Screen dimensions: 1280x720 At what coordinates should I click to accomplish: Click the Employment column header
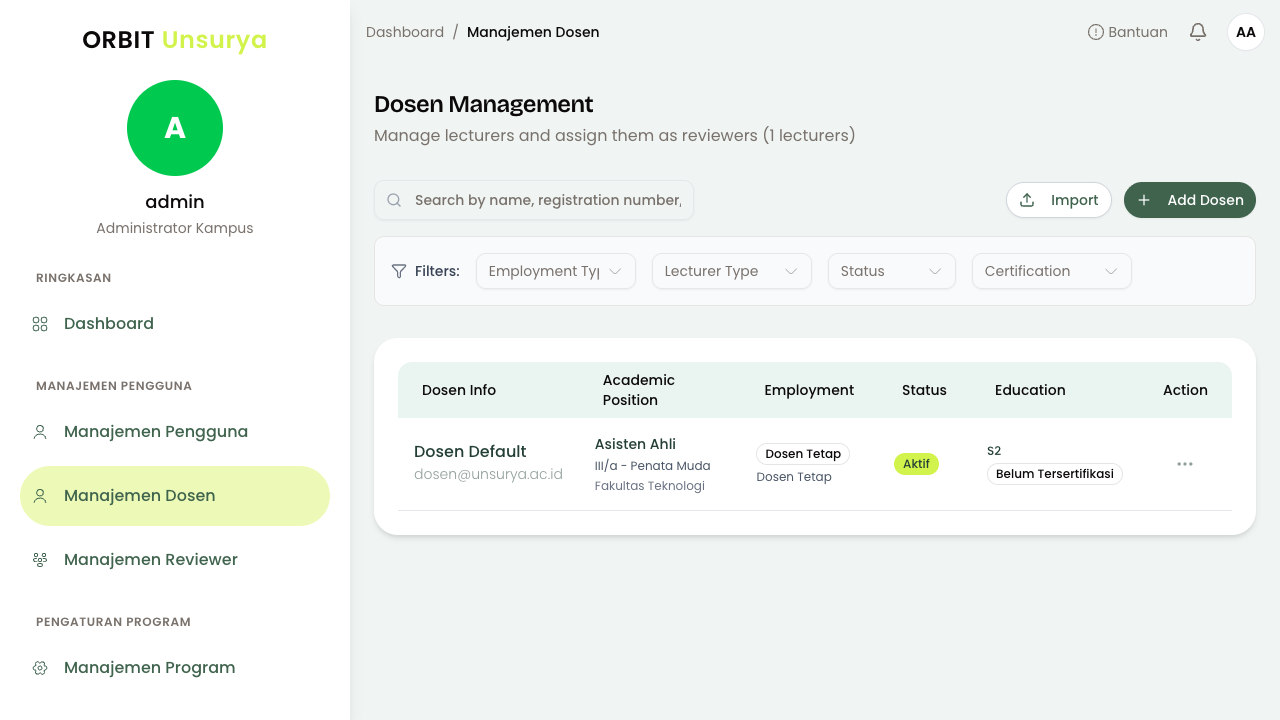point(809,390)
